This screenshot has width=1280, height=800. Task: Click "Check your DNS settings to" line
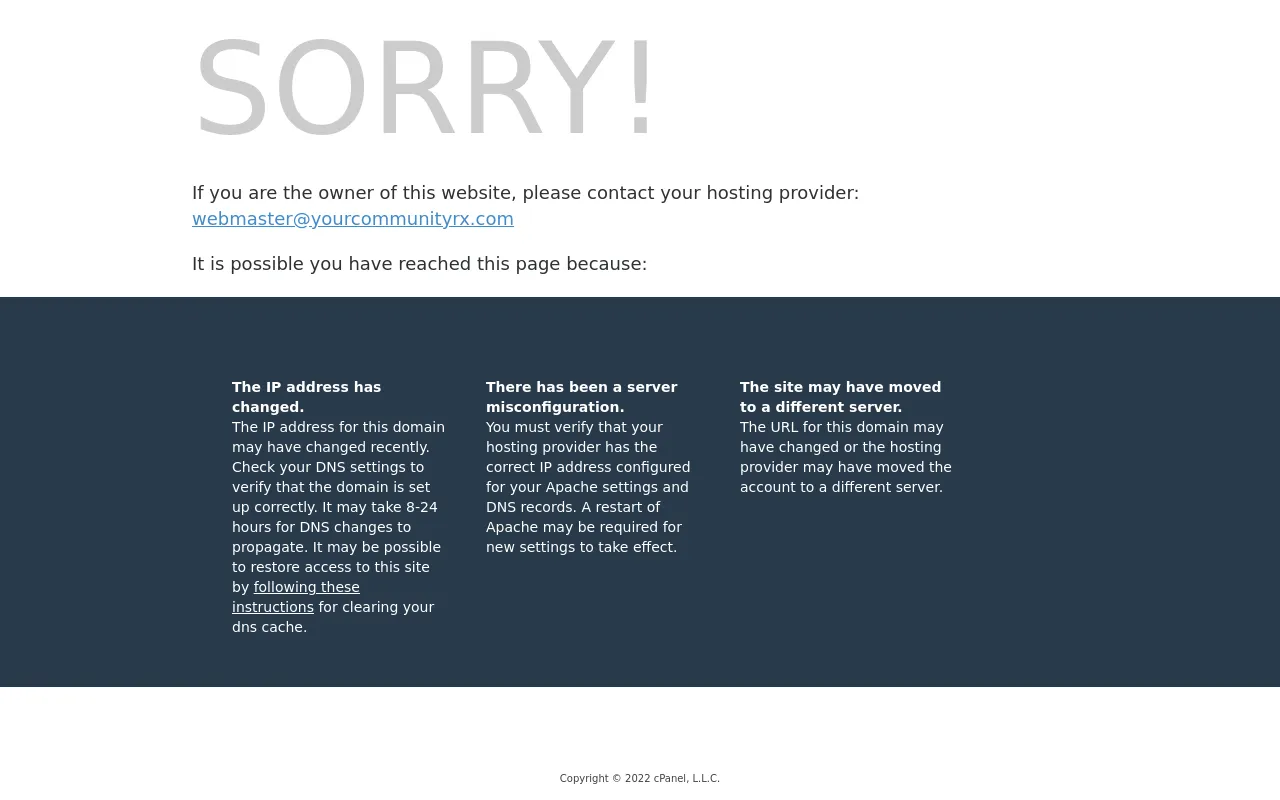(x=328, y=467)
